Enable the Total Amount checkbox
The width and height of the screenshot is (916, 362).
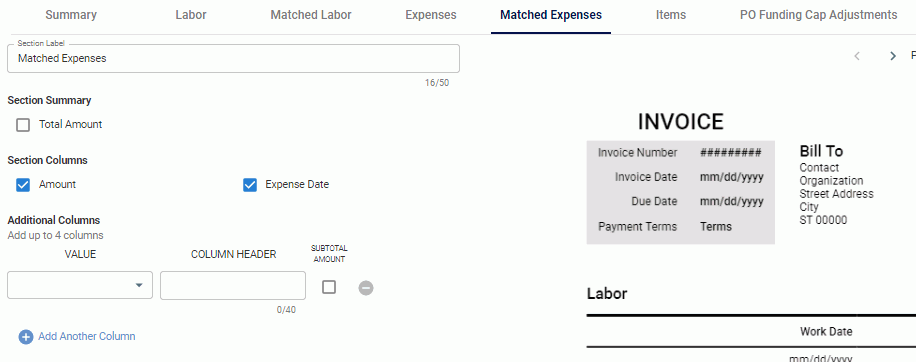pos(23,125)
